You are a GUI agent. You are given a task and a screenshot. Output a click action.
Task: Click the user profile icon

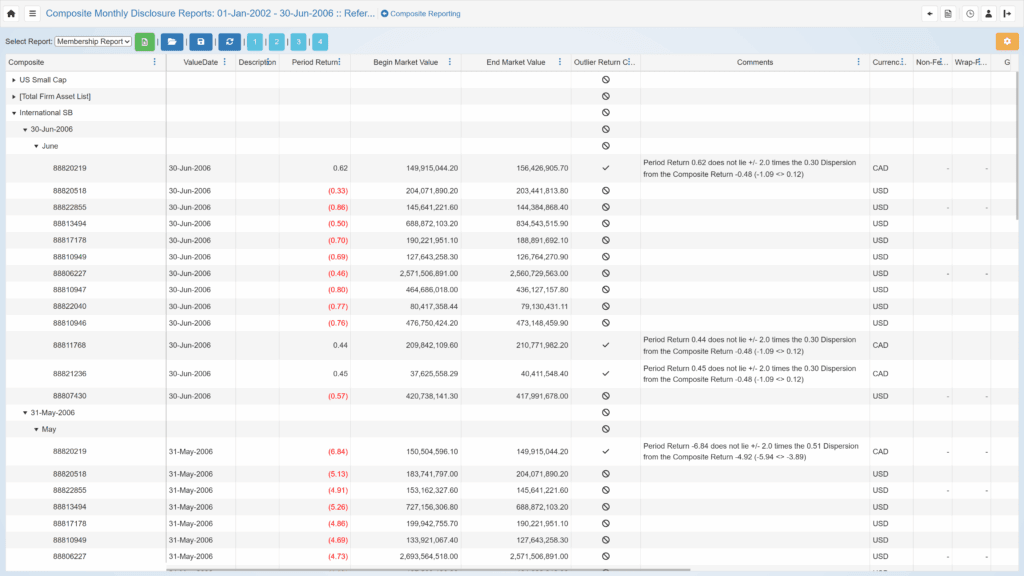(x=988, y=14)
